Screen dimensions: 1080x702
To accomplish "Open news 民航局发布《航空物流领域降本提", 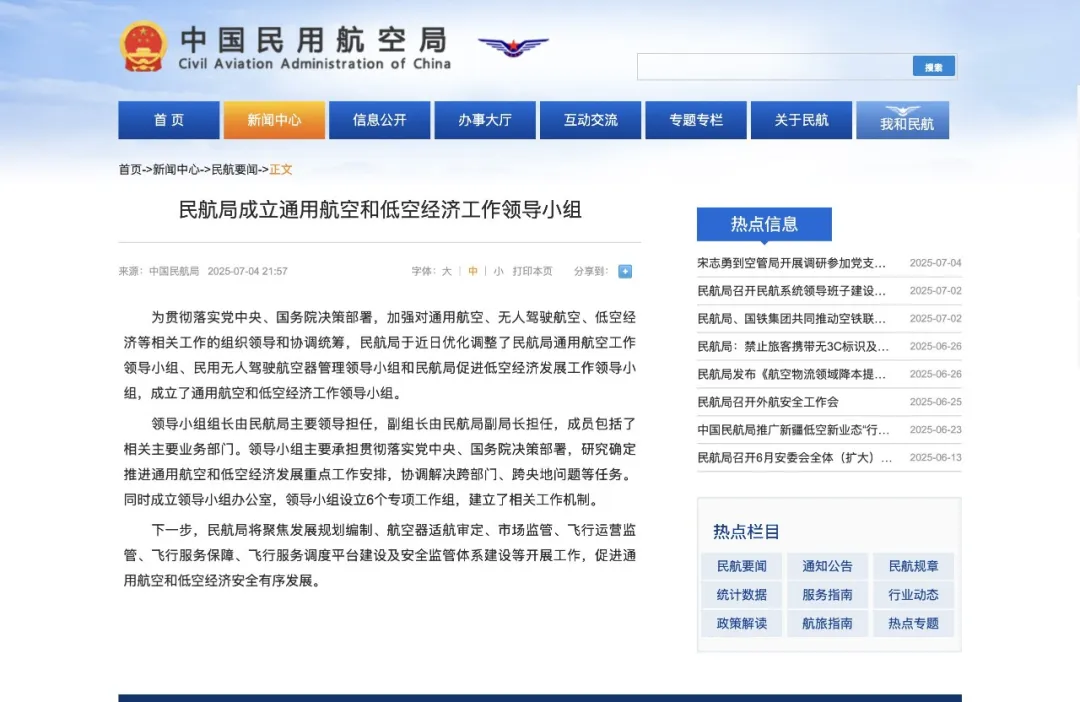I will tap(791, 374).
